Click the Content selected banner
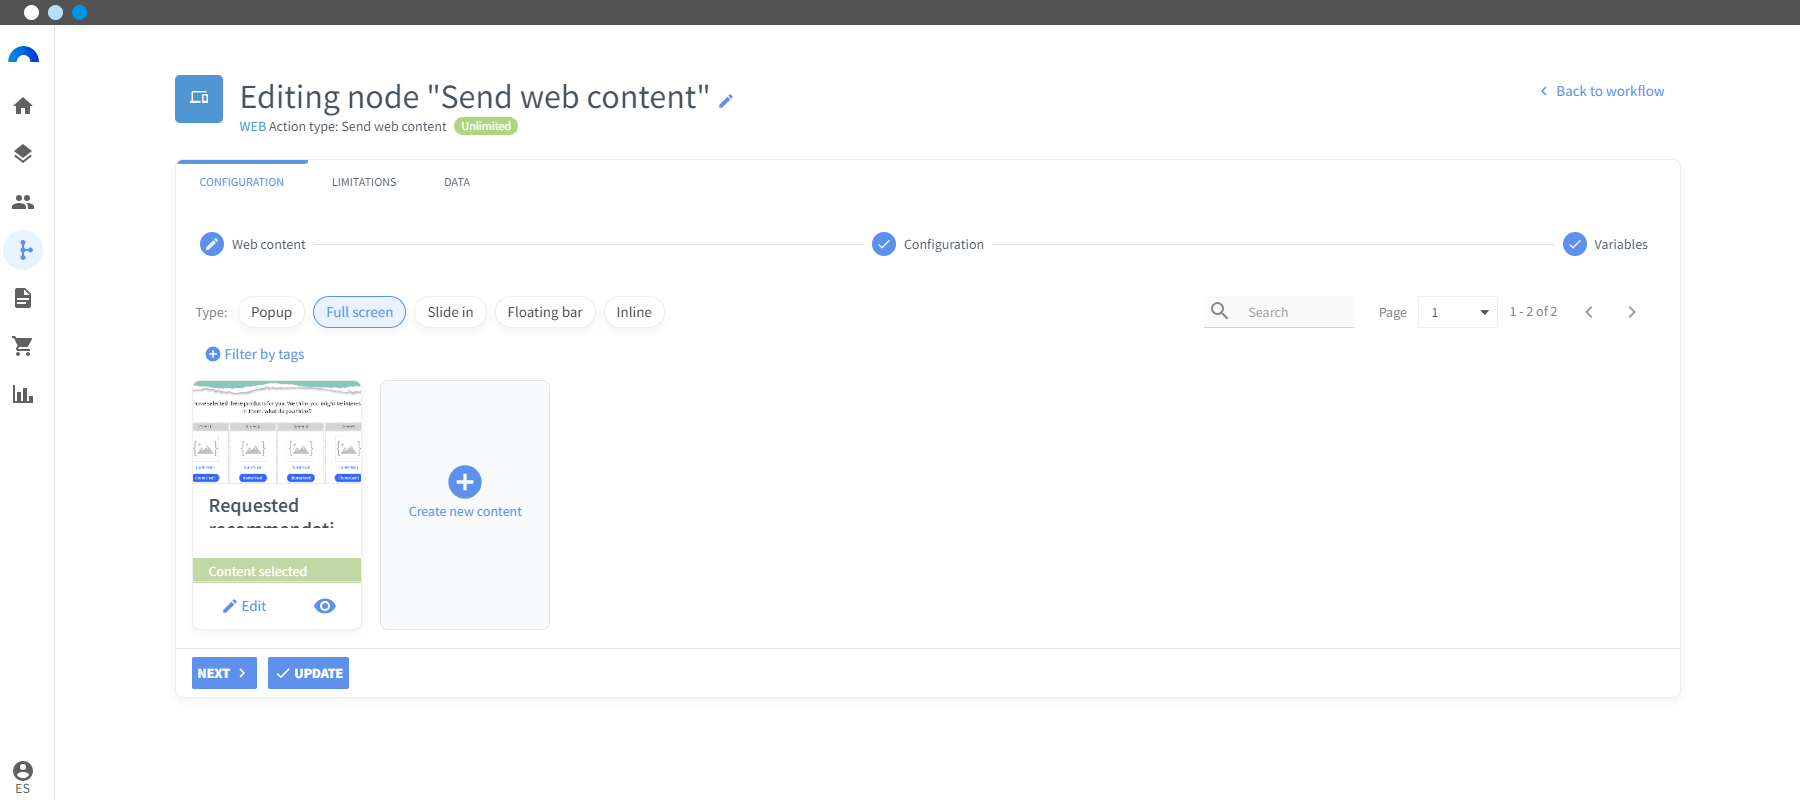 click(277, 571)
